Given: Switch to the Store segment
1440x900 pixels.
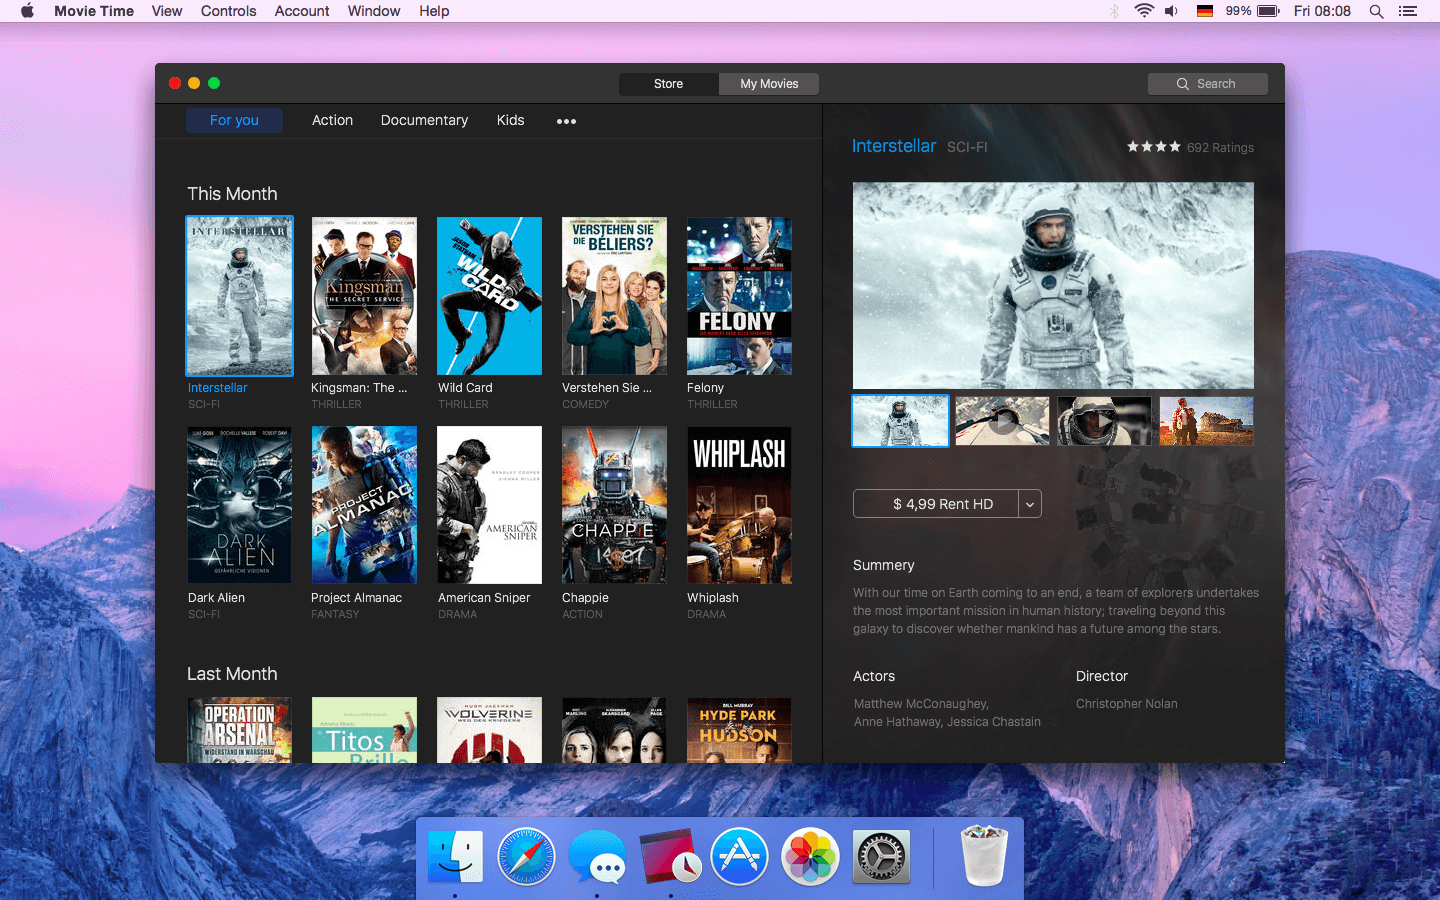Looking at the screenshot, I should pyautogui.click(x=669, y=84).
